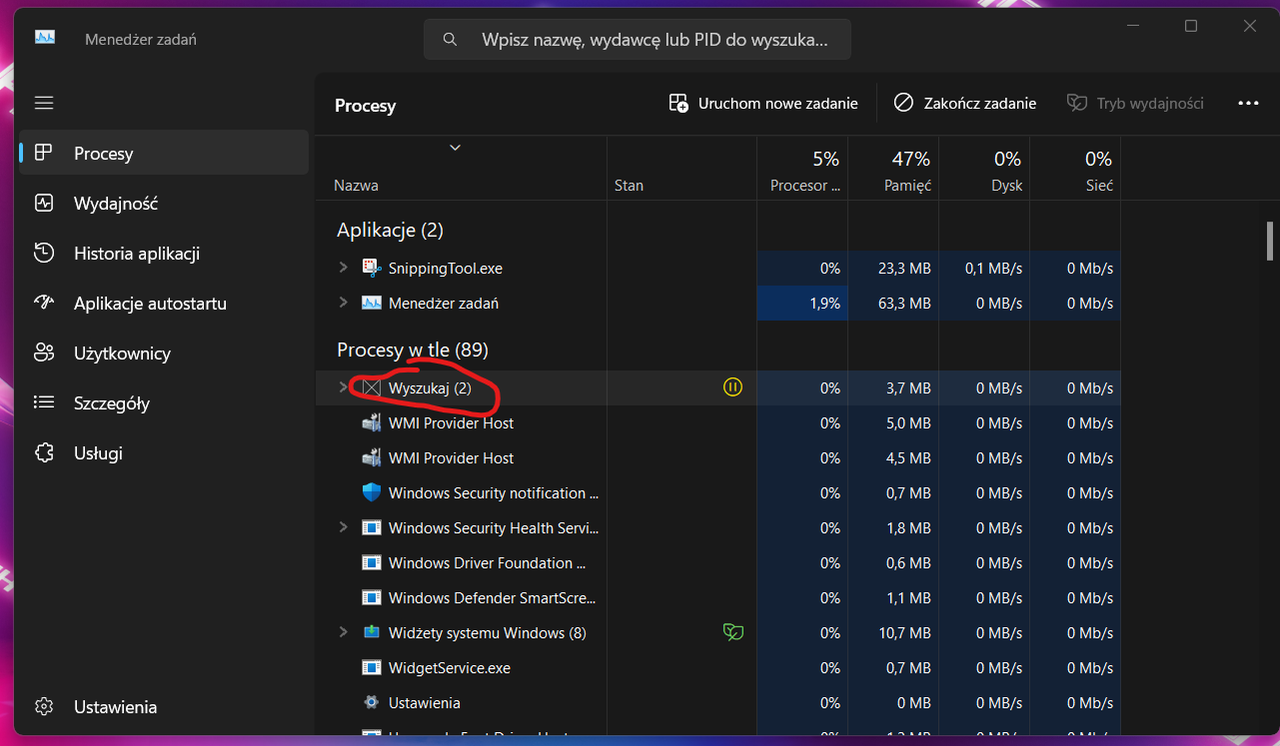Click the Wyszukaj process icon

tap(372, 388)
